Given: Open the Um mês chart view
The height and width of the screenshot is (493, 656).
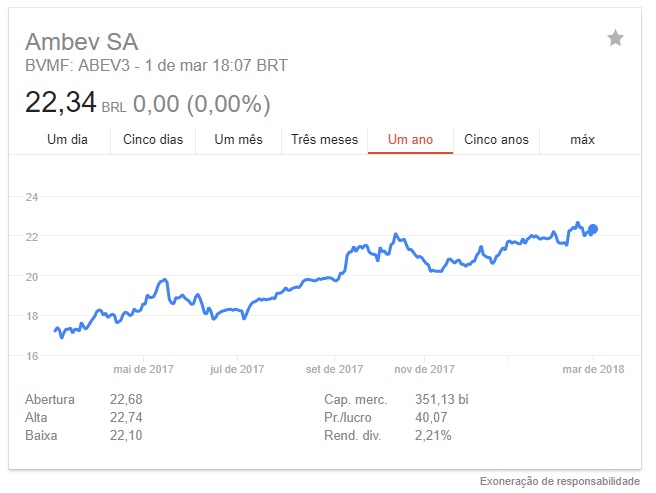Looking at the screenshot, I should (238, 140).
